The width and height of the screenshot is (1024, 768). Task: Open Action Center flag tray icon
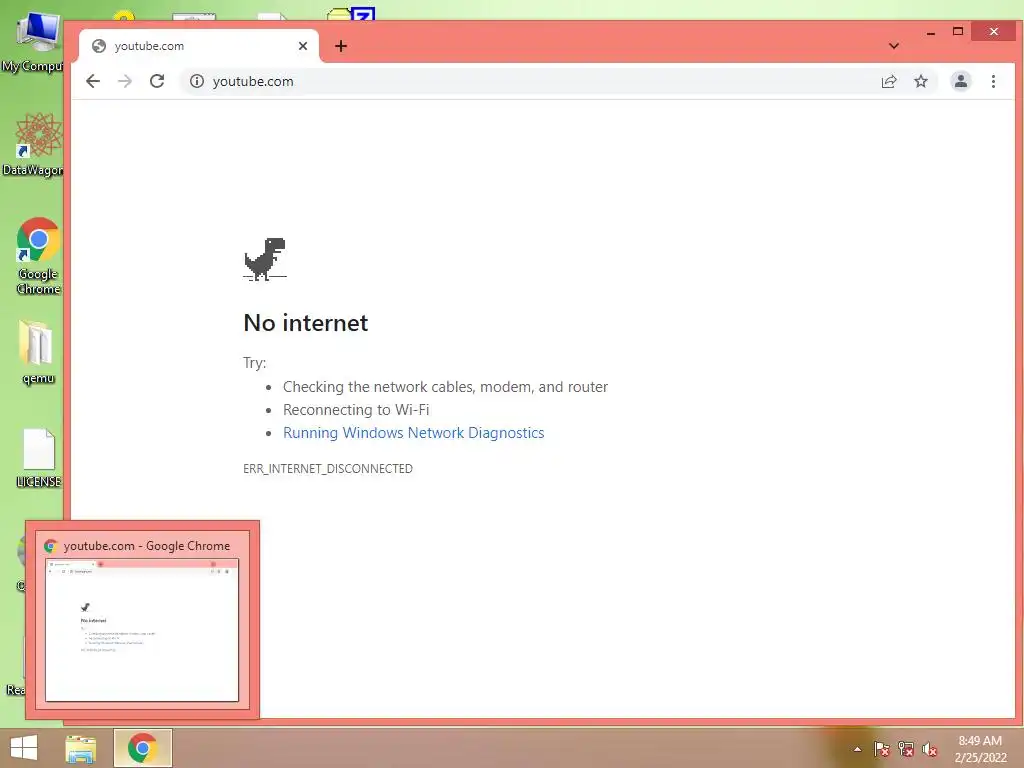[882, 749]
